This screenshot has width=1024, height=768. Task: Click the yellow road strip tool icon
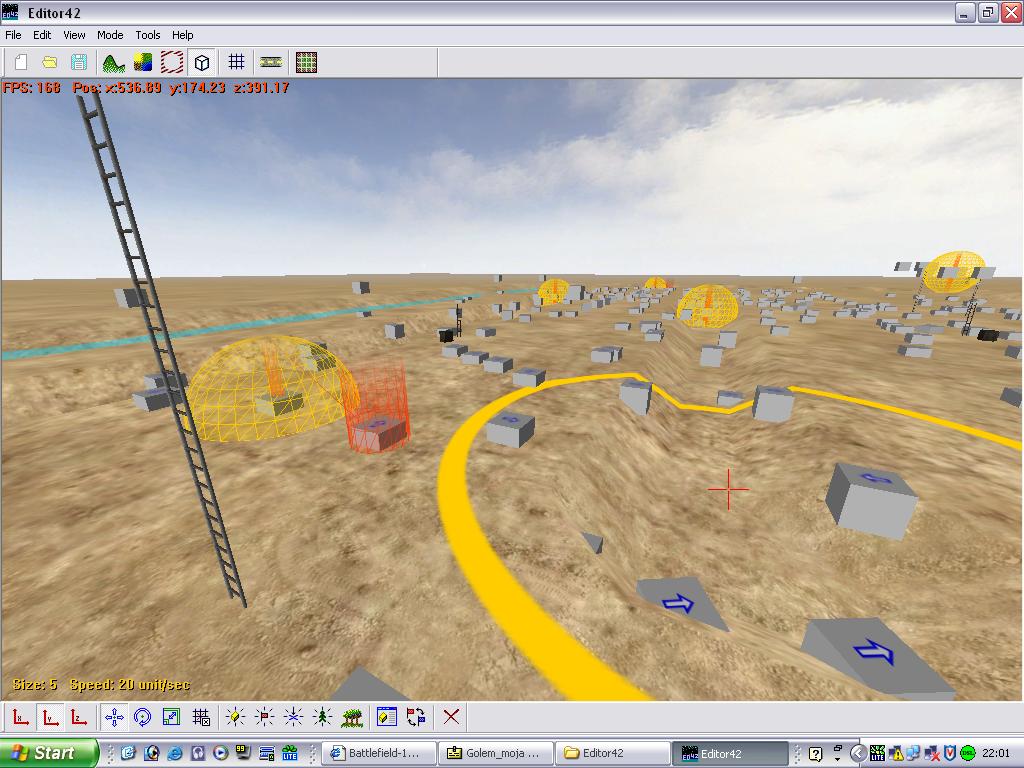coord(271,62)
